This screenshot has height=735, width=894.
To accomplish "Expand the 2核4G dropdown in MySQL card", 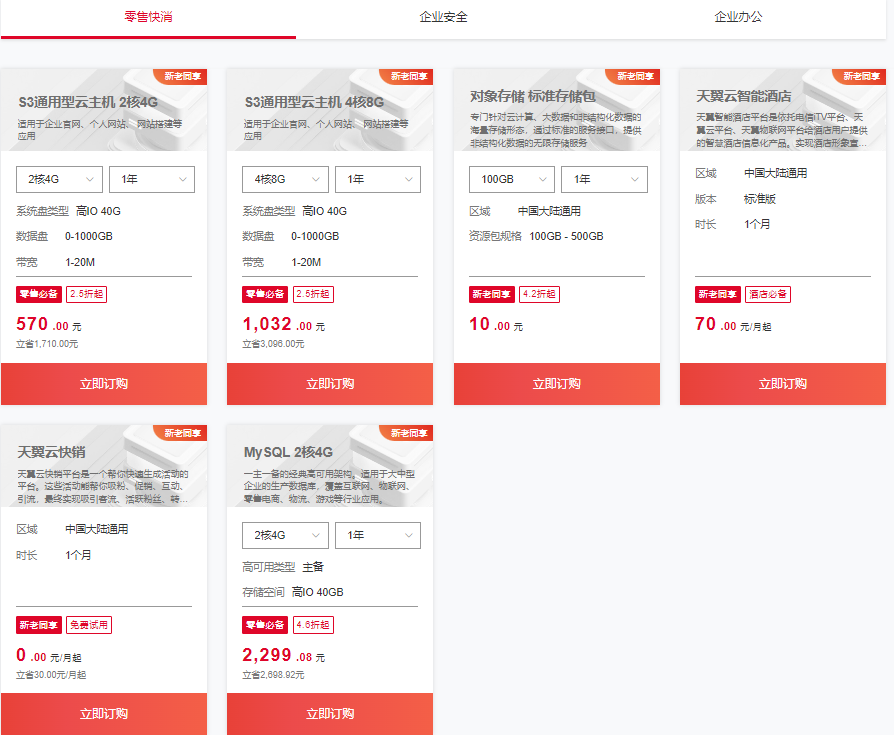I will tap(285, 535).
